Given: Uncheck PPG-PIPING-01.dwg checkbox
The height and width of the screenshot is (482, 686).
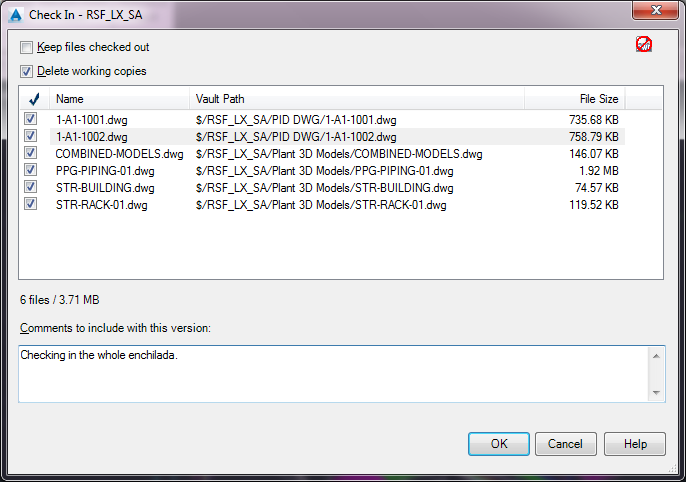Looking at the screenshot, I should coord(31,171).
